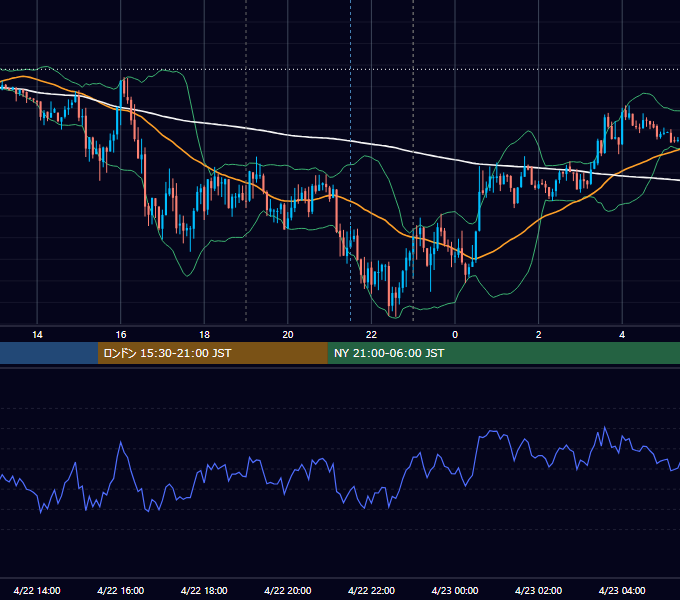
Task: Click the 20 hour axis label
Action: (288, 335)
